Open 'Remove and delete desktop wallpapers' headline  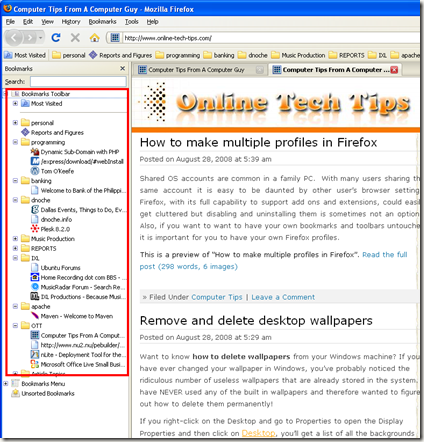(256, 321)
